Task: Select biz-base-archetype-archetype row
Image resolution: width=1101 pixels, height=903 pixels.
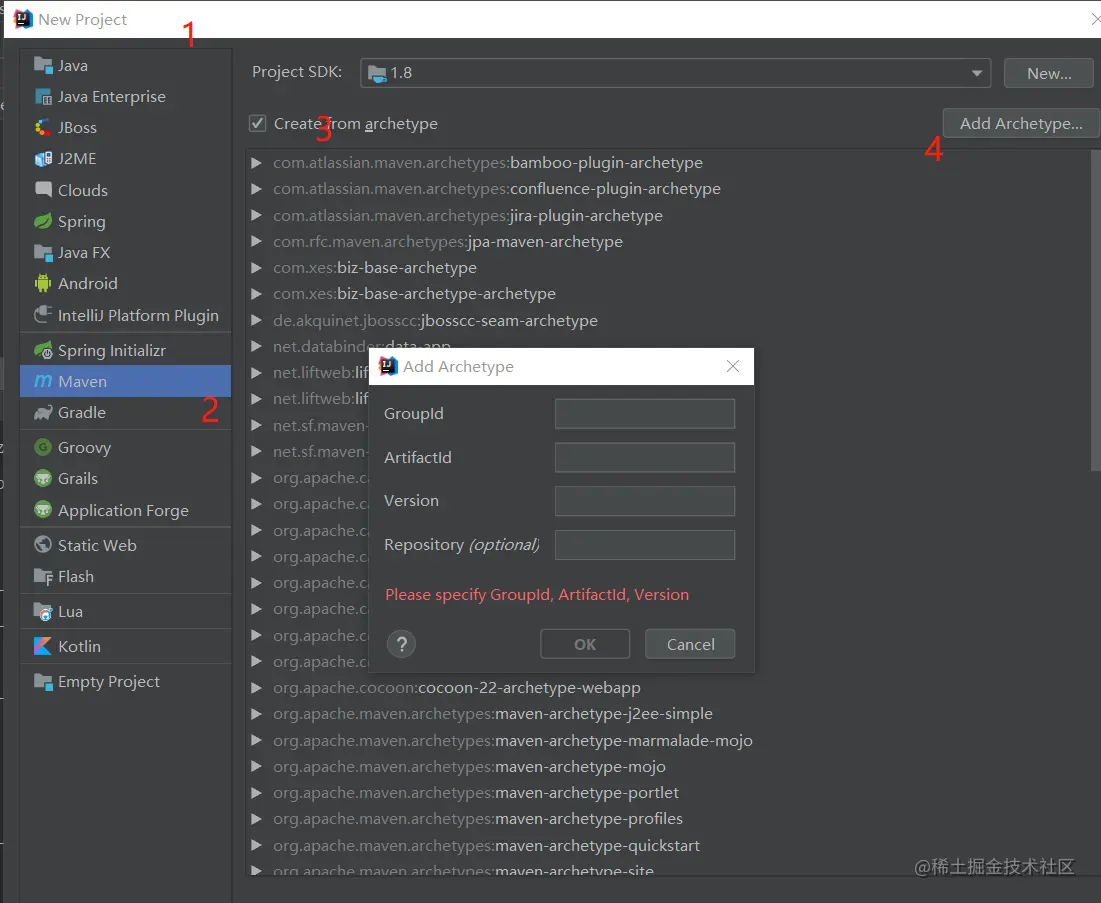Action: click(x=667, y=294)
